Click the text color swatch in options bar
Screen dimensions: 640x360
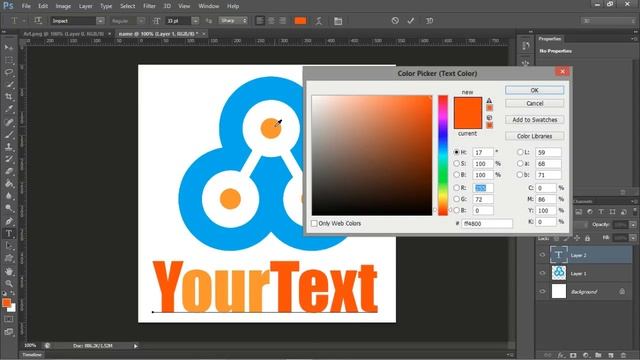(300, 21)
